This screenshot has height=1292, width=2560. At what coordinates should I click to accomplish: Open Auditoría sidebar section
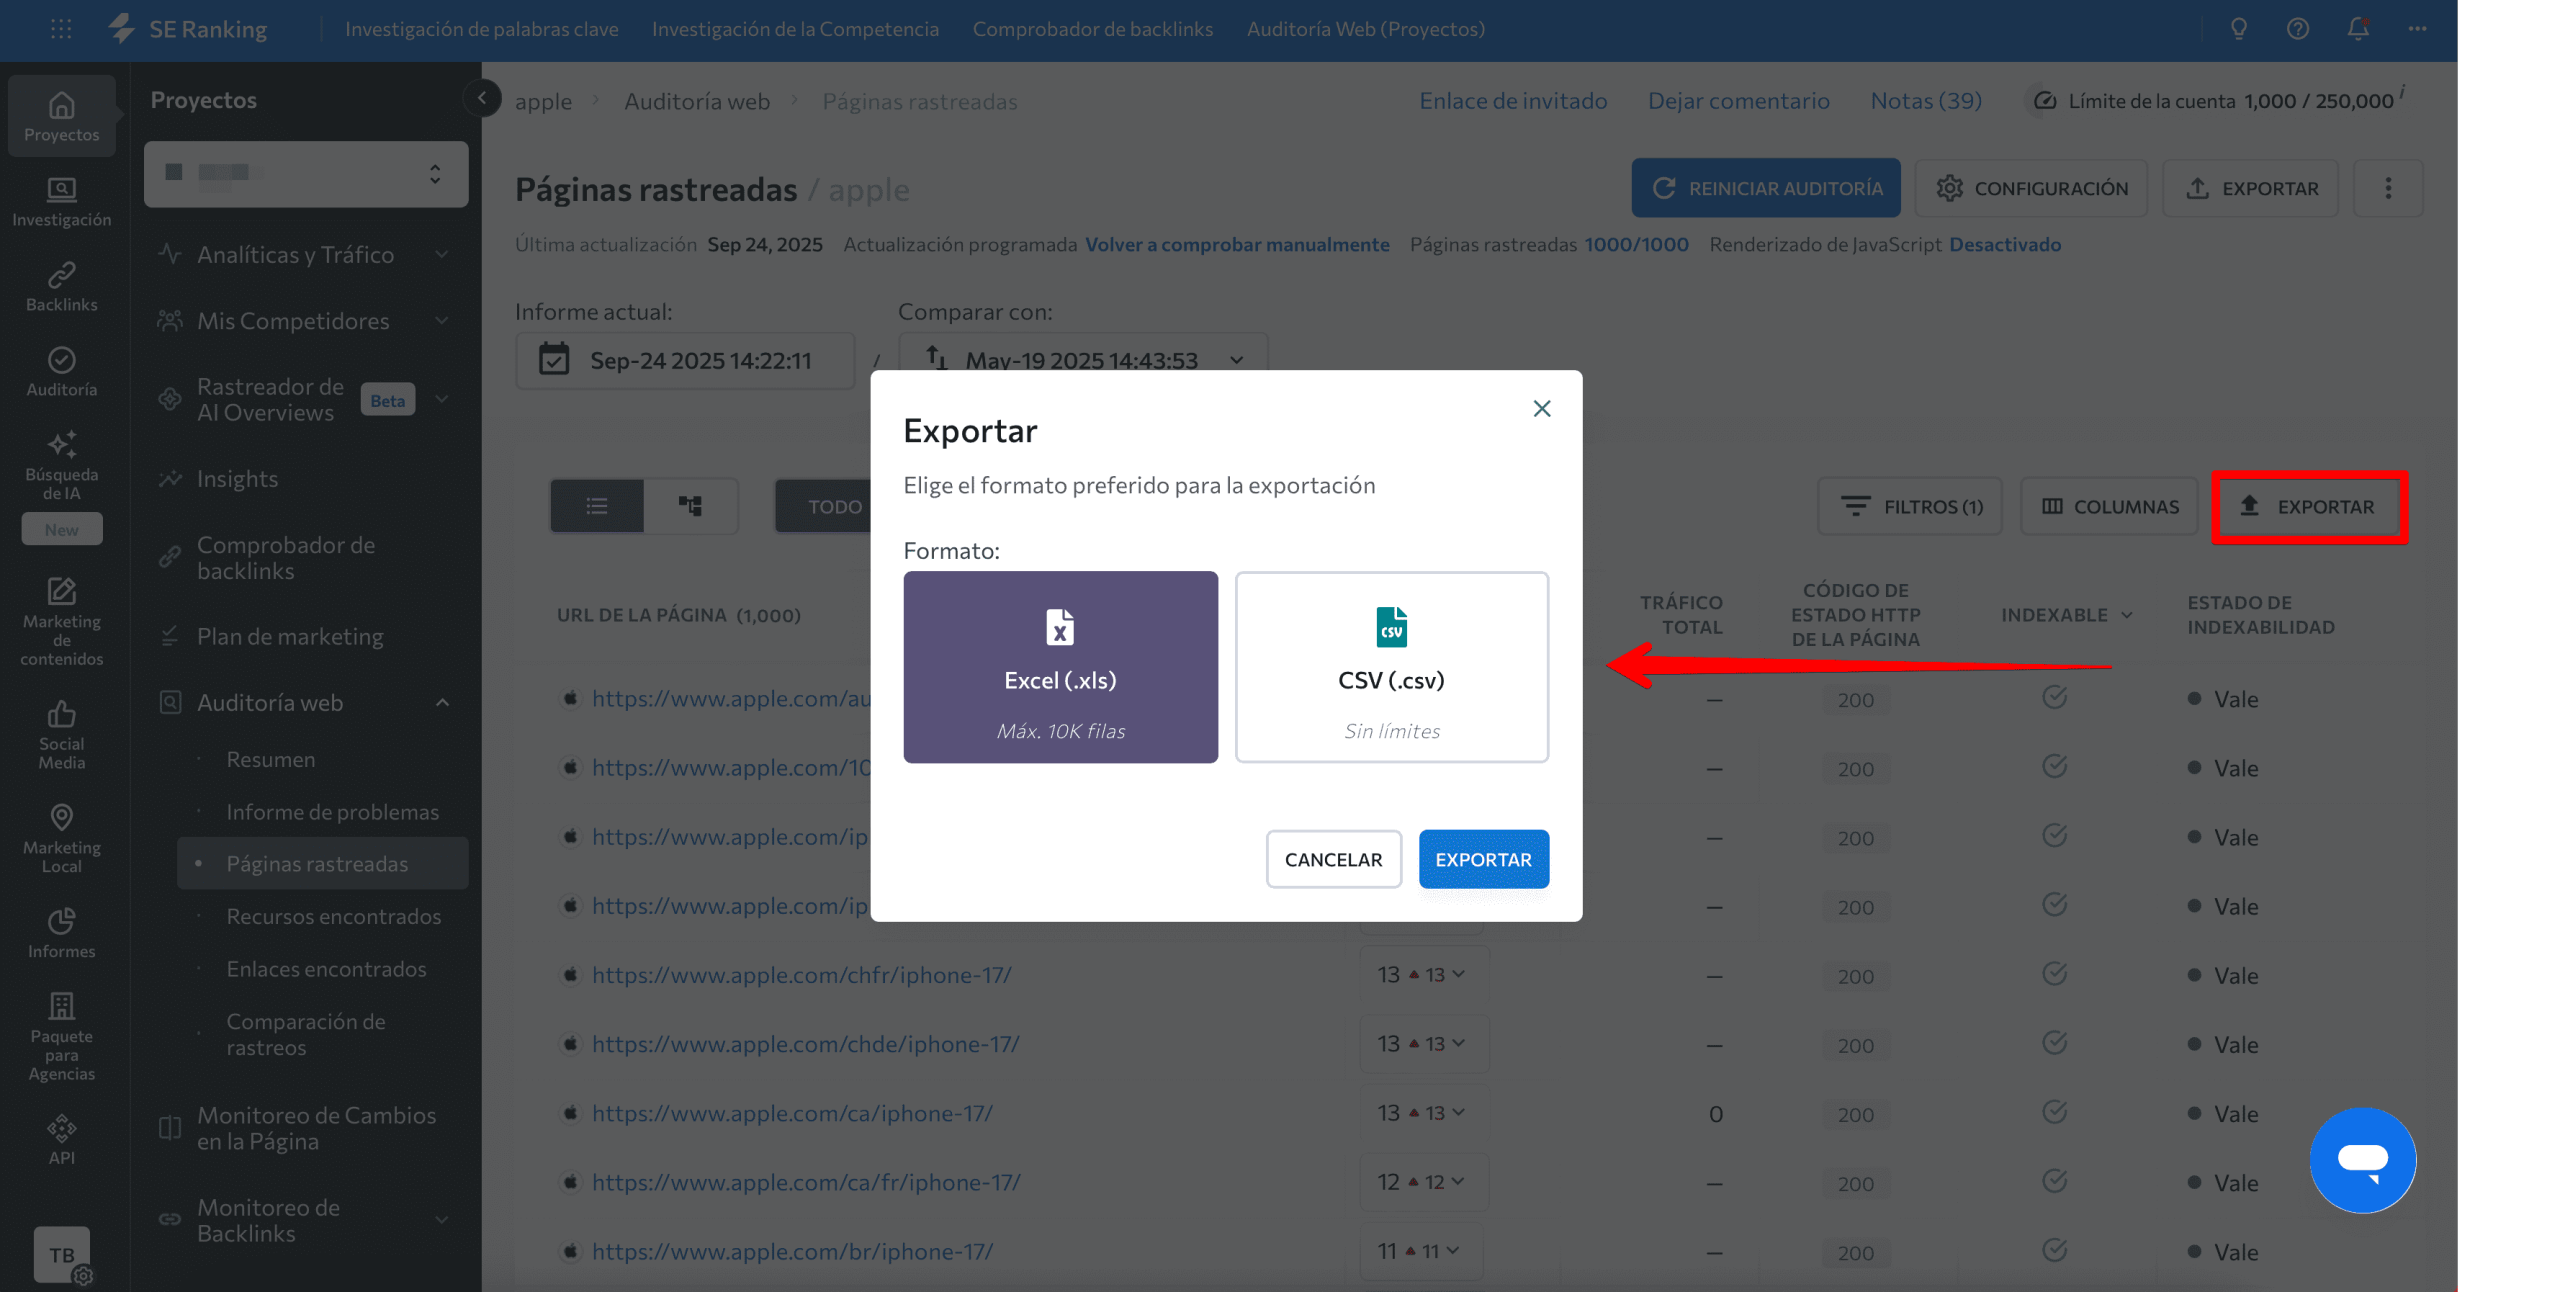click(62, 372)
